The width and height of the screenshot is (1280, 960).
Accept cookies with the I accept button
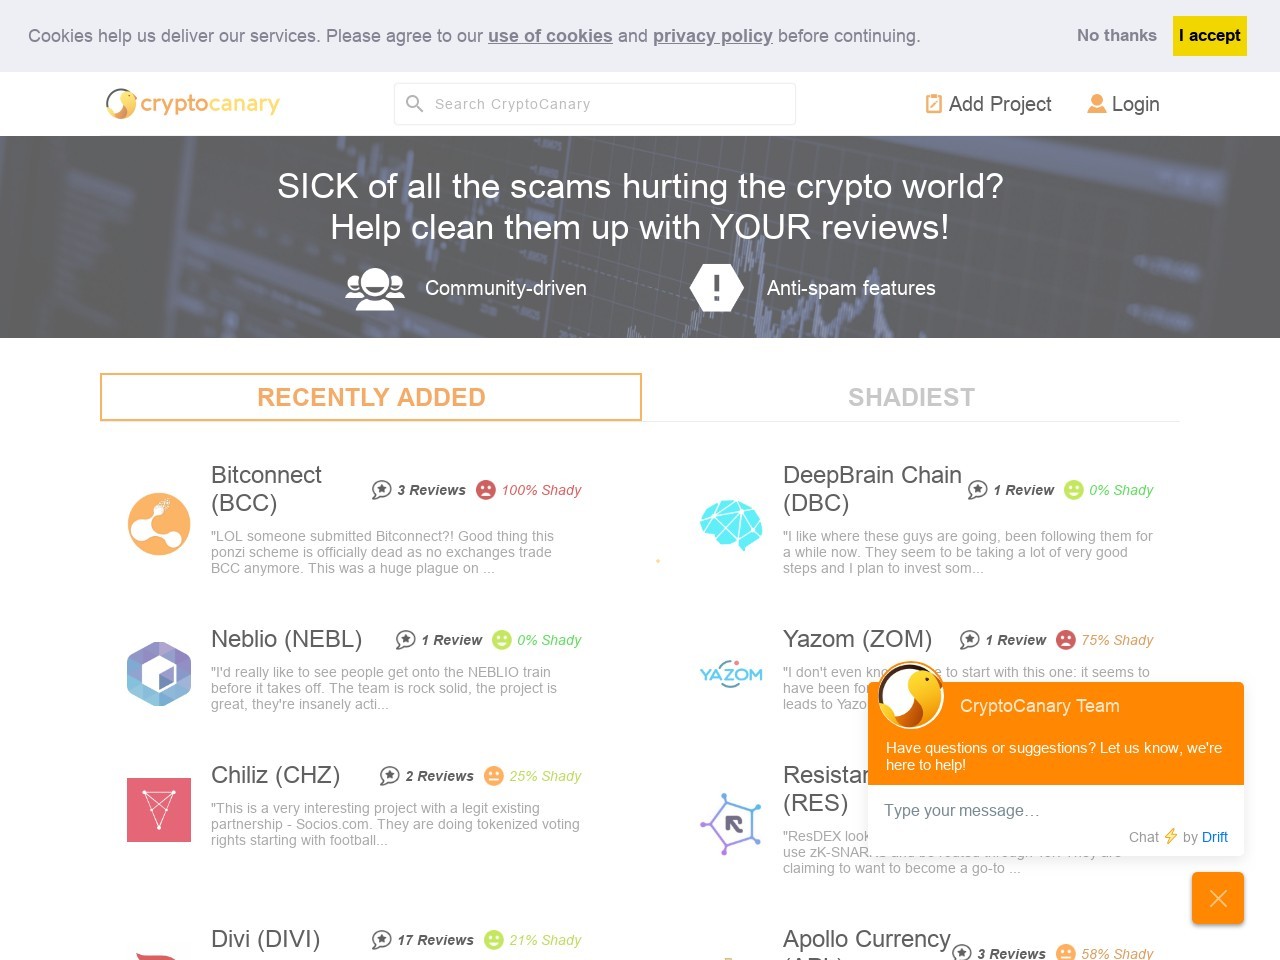pyautogui.click(x=1209, y=36)
